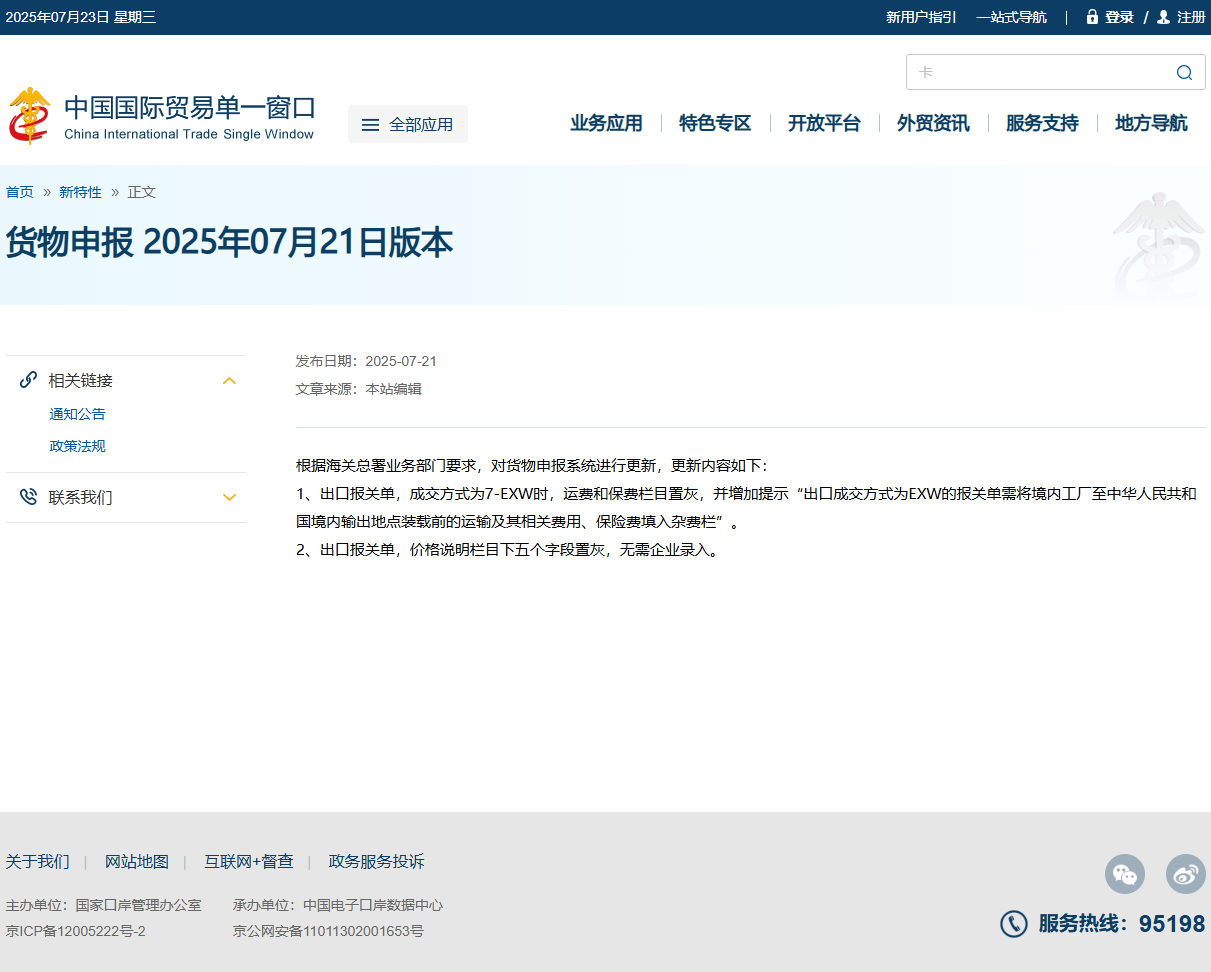Screen dimensions: 1211x972
Task: Collapse the 相关链接 section chevron
Action: point(229,381)
